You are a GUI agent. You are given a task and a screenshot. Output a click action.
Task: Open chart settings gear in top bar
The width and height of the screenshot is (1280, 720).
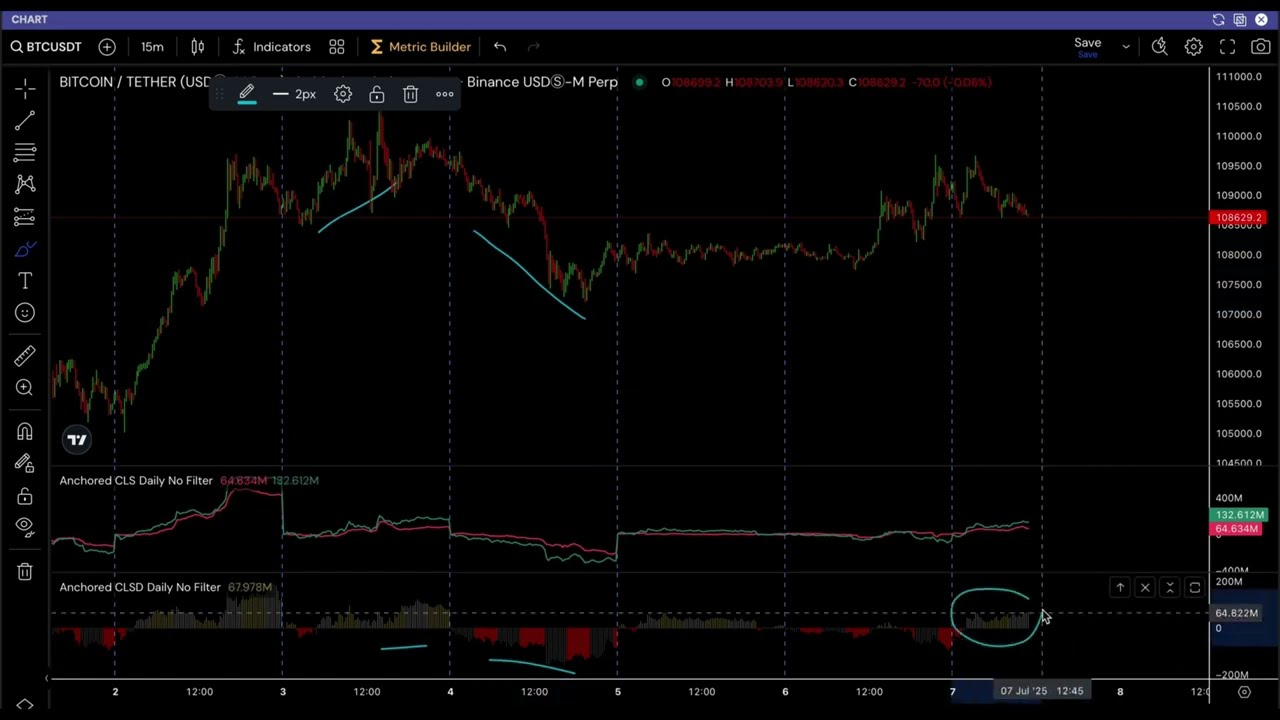(x=1193, y=47)
